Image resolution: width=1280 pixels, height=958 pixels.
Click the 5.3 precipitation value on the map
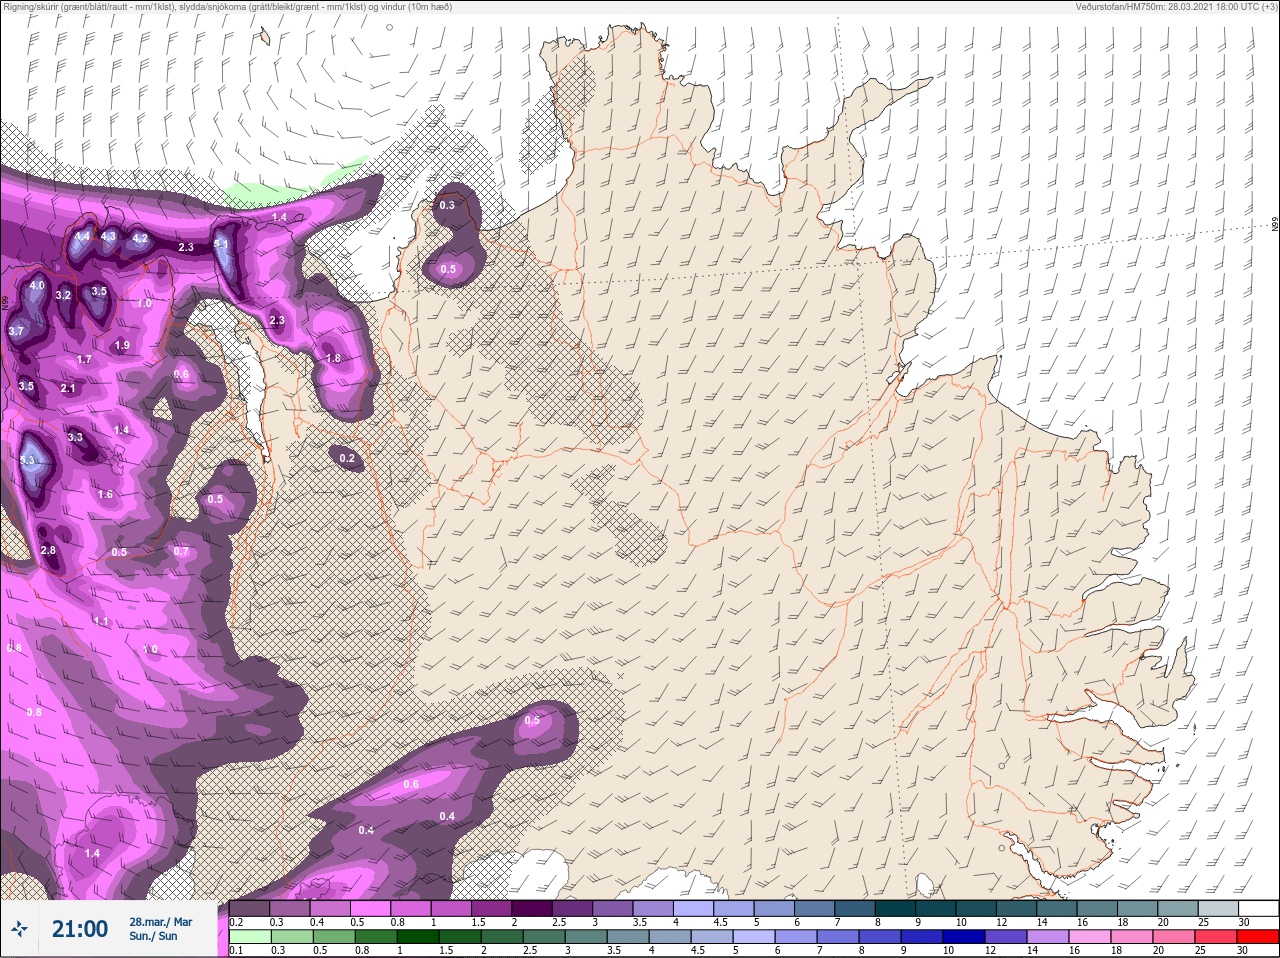tap(28, 460)
